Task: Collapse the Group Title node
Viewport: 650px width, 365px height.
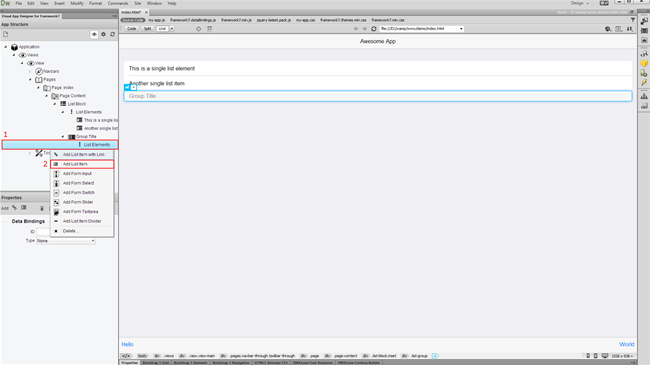Action: (x=63, y=136)
